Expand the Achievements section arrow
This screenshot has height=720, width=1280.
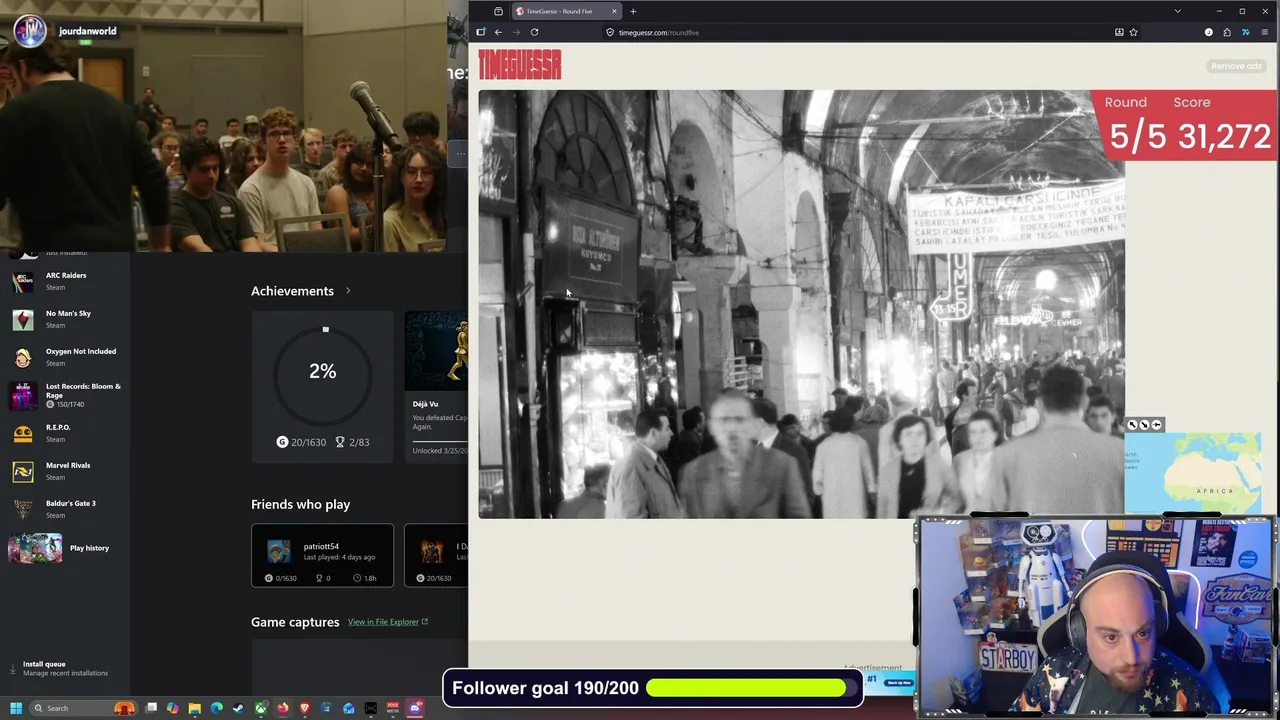(x=348, y=291)
